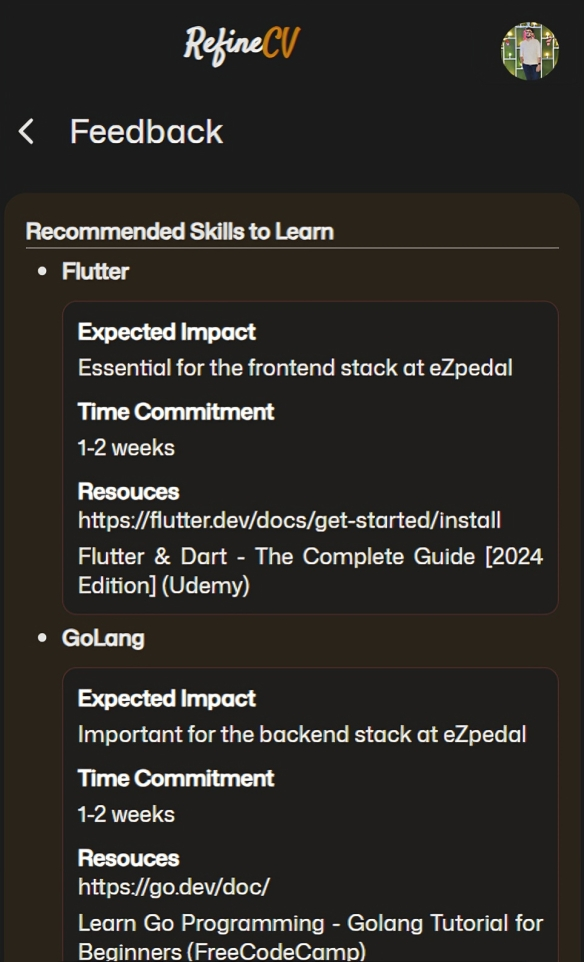This screenshot has width=584, height=962.
Task: Open the user profile avatar
Action: coord(529,52)
